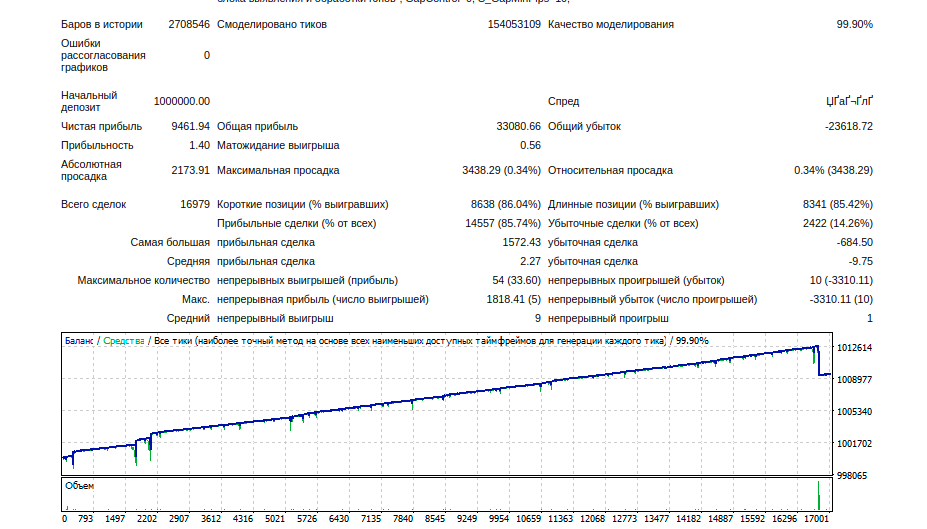This screenshot has height=529, width=927.
Task: Click the 'Ошибки рассогласования графиков' label
Action: [103, 55]
